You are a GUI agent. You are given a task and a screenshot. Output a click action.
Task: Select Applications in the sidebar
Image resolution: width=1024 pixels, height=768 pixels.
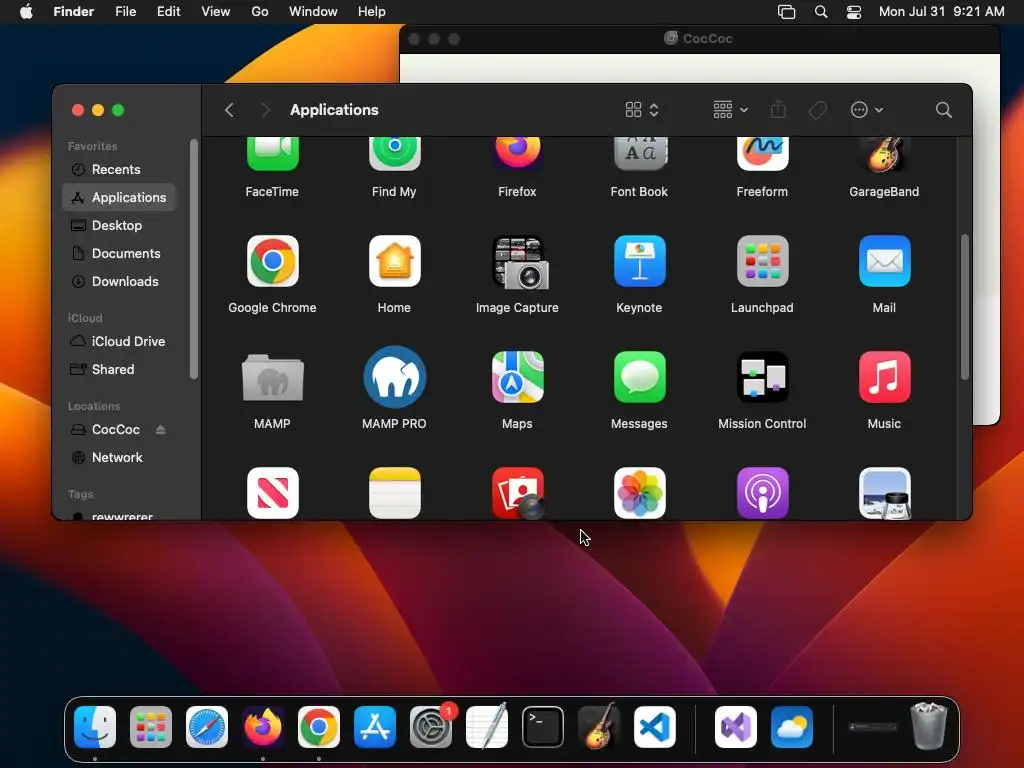(x=119, y=197)
